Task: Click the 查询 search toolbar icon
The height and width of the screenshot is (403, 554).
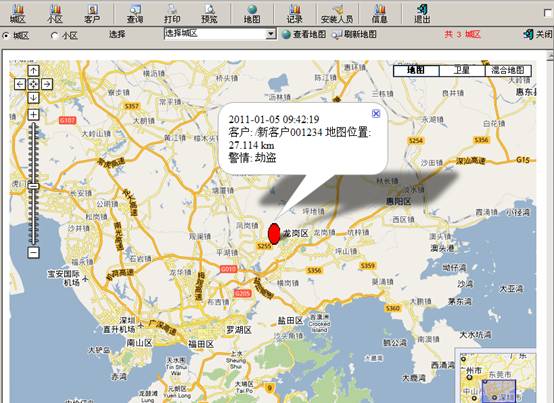Action: pyautogui.click(x=135, y=13)
